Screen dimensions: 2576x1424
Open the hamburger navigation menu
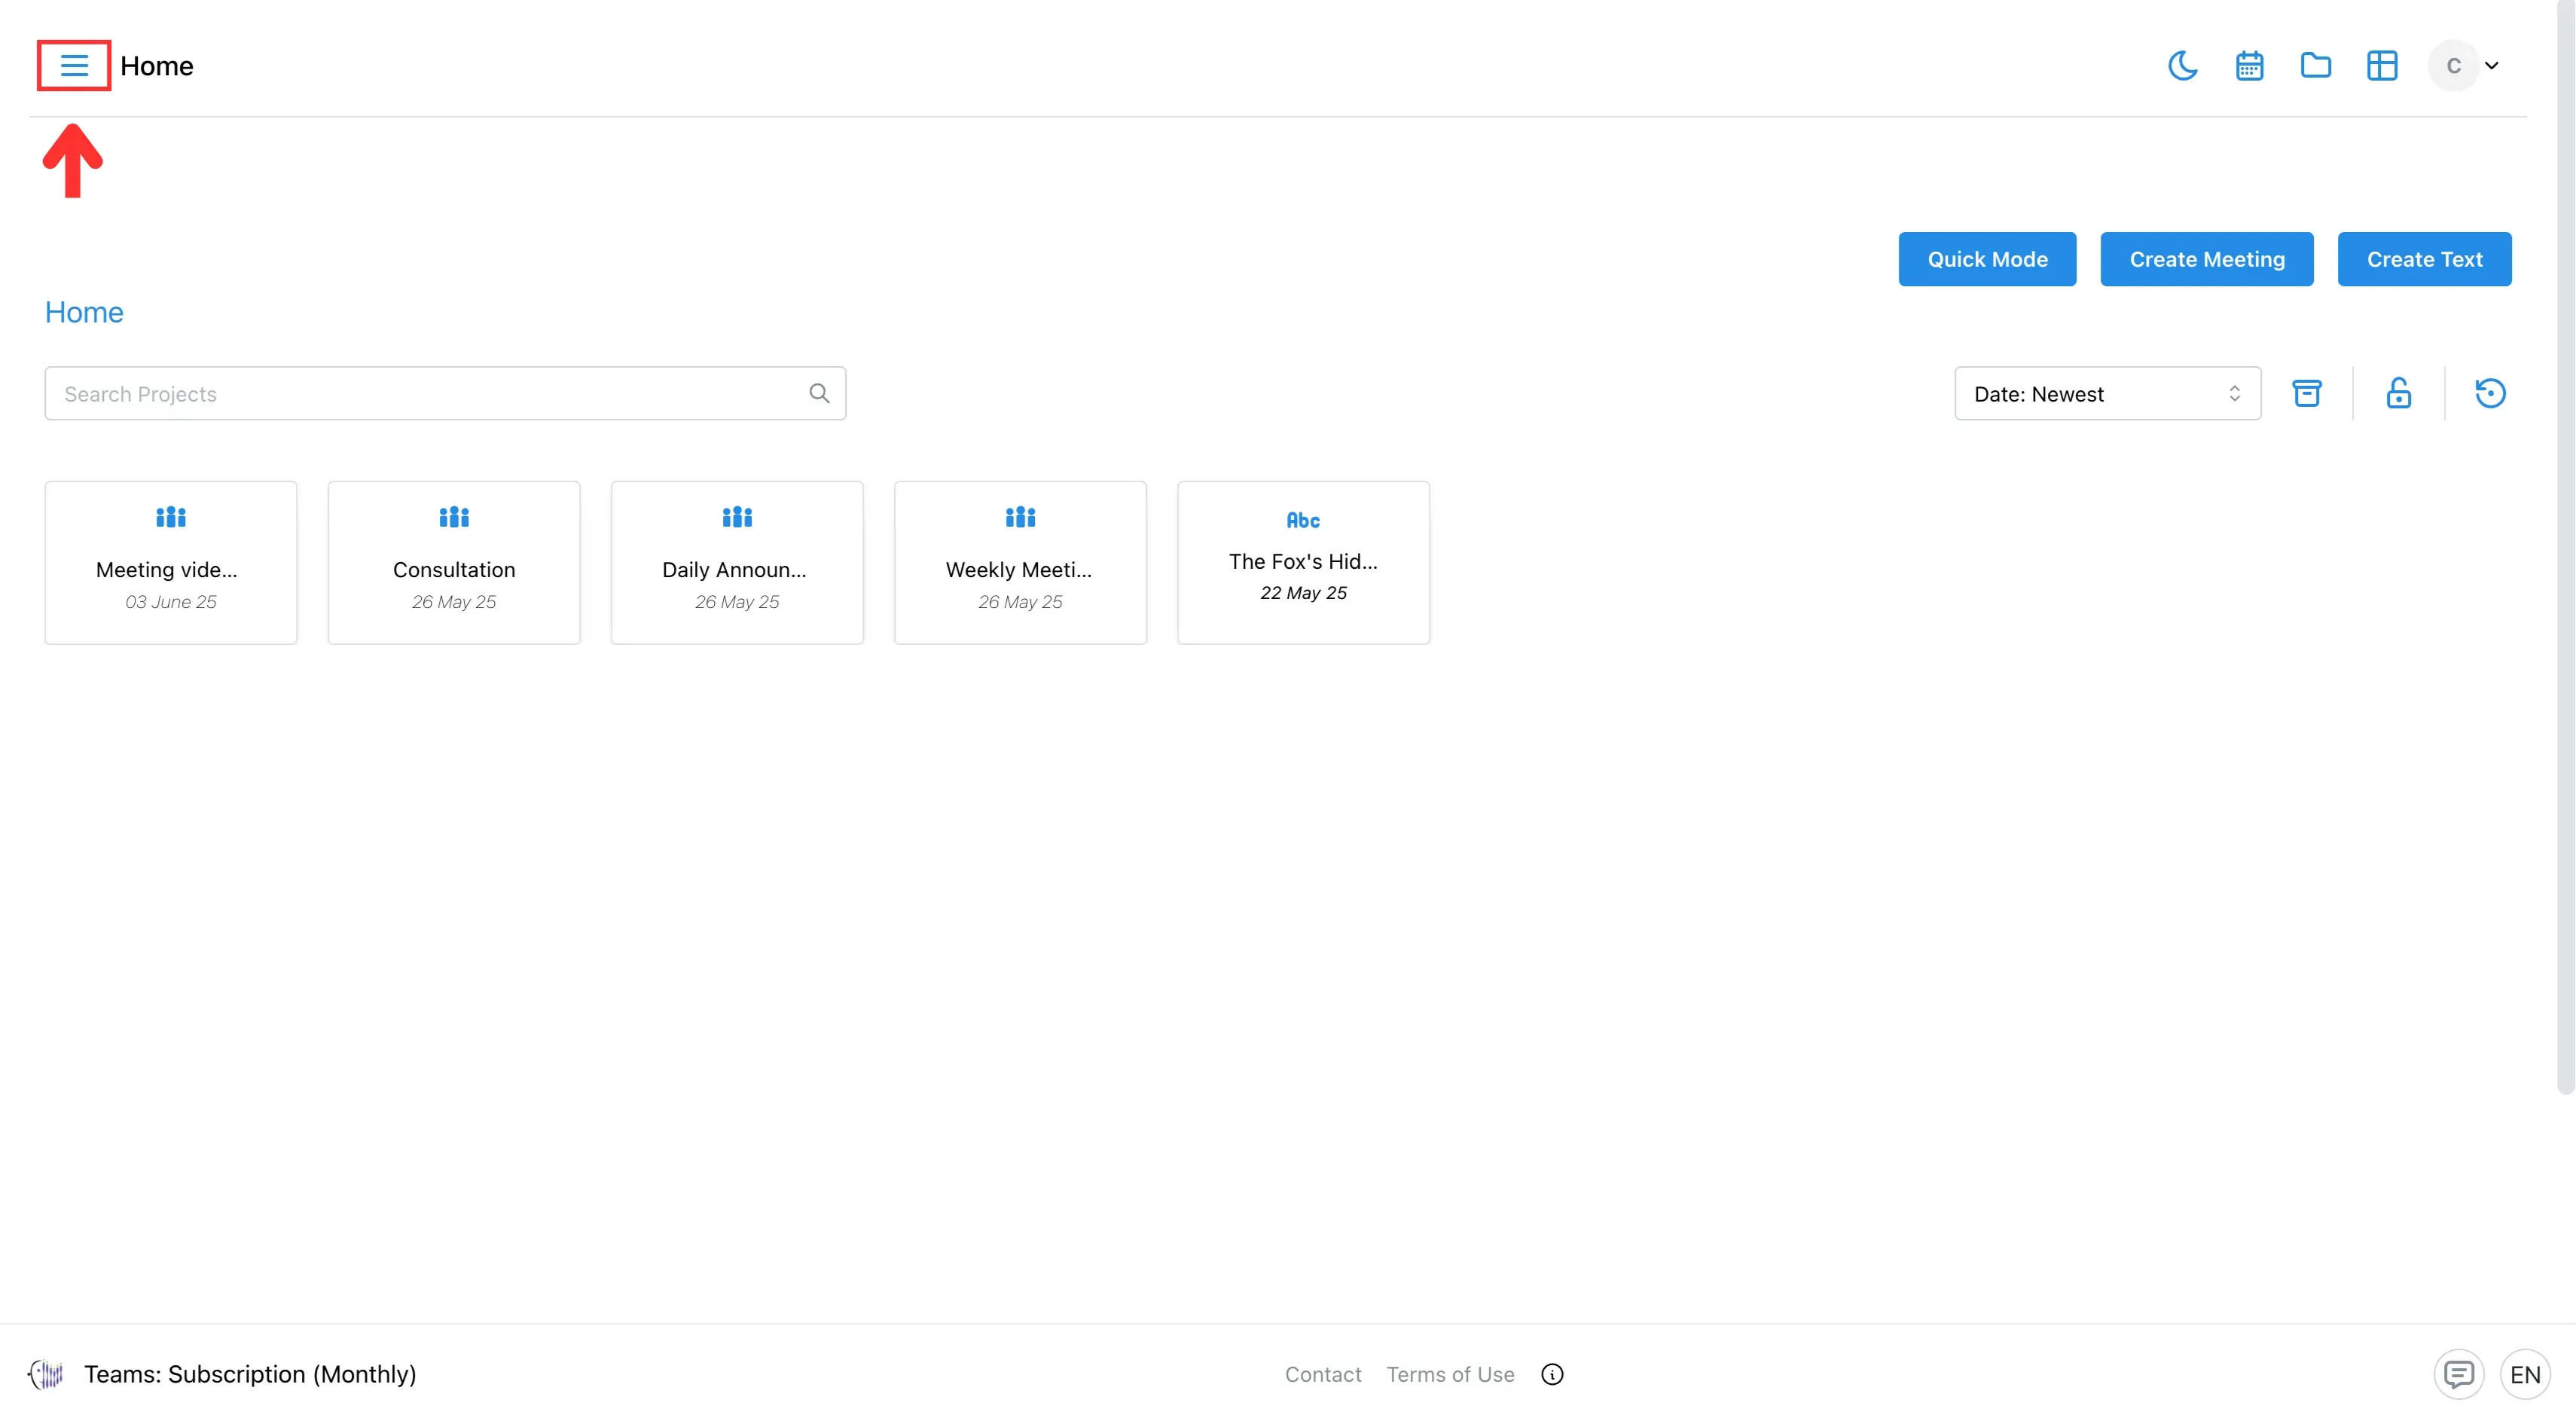click(74, 66)
